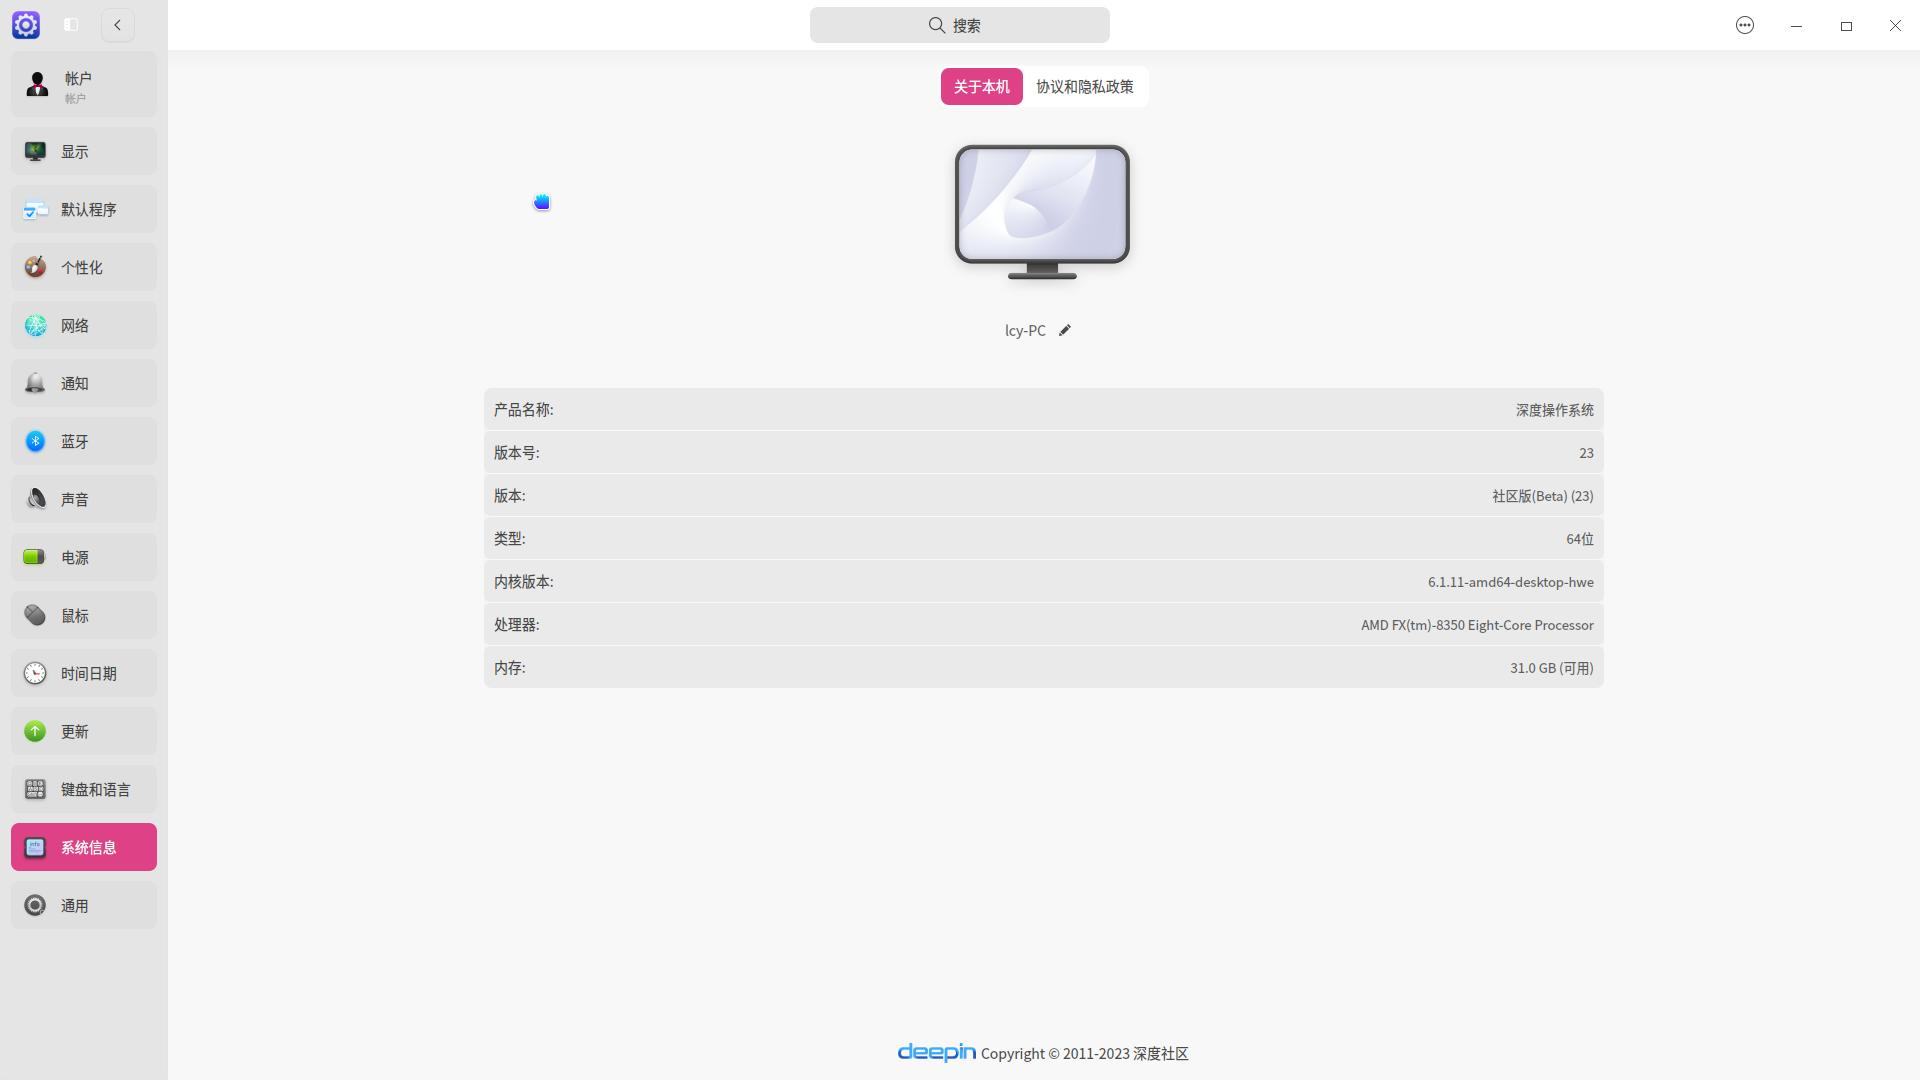The image size is (1920, 1080).
Task: Open the three-dot options menu
Action: coord(1744,25)
